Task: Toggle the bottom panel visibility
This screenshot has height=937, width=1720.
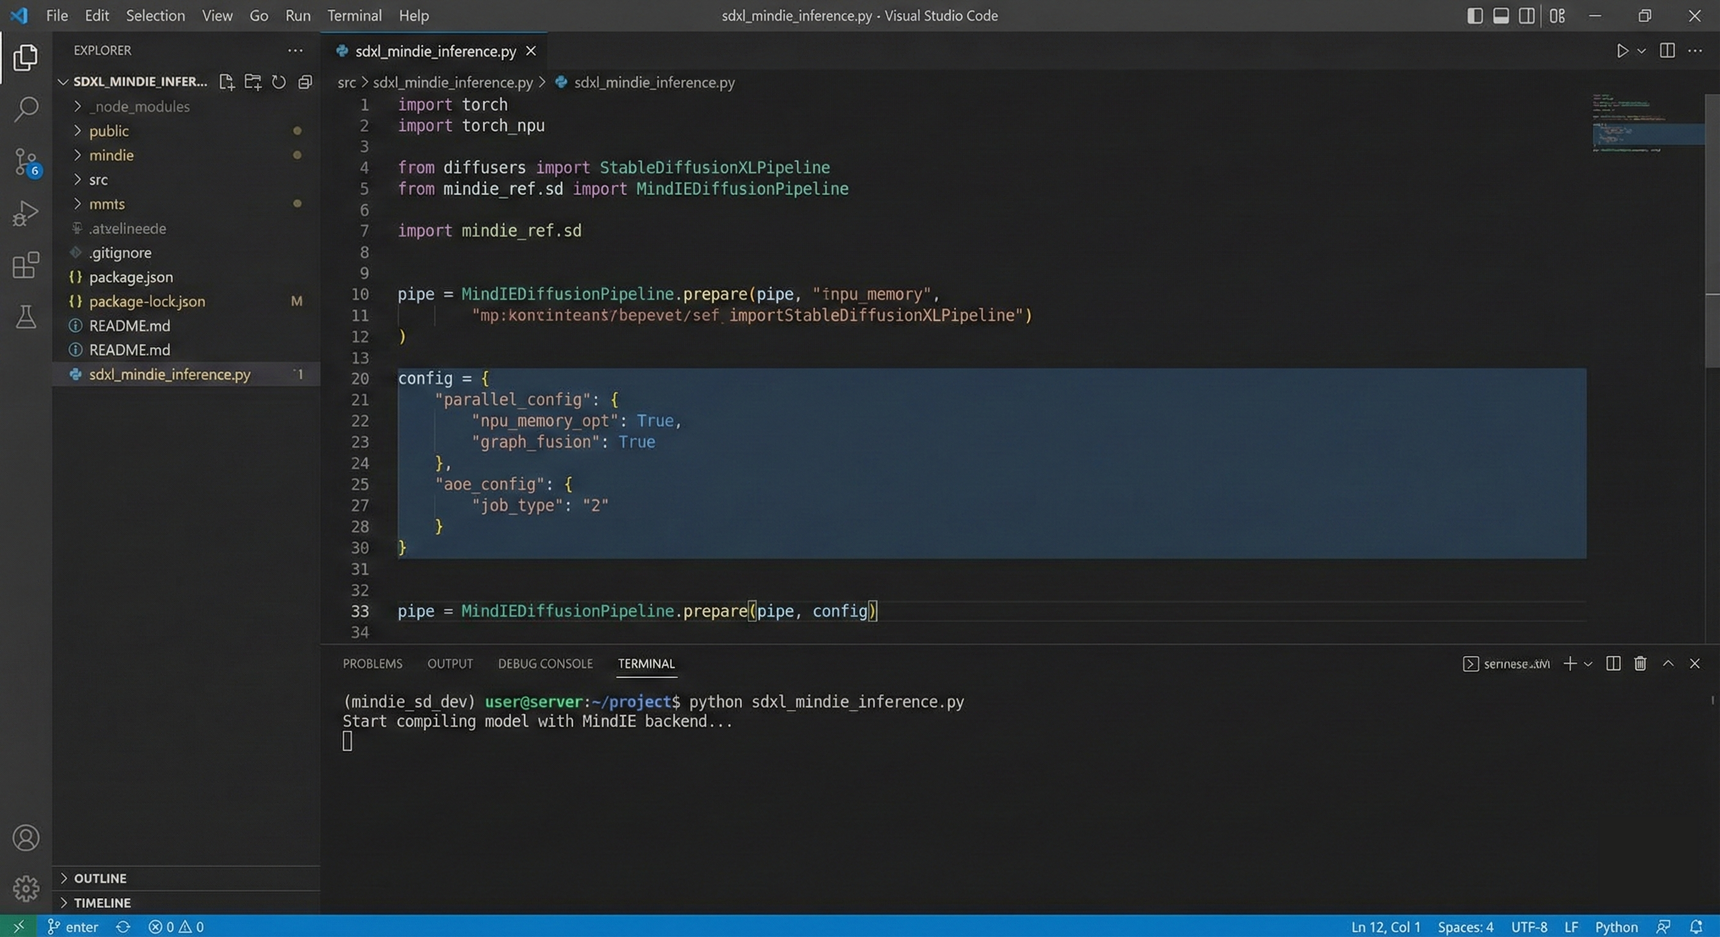Action: (x=1501, y=16)
